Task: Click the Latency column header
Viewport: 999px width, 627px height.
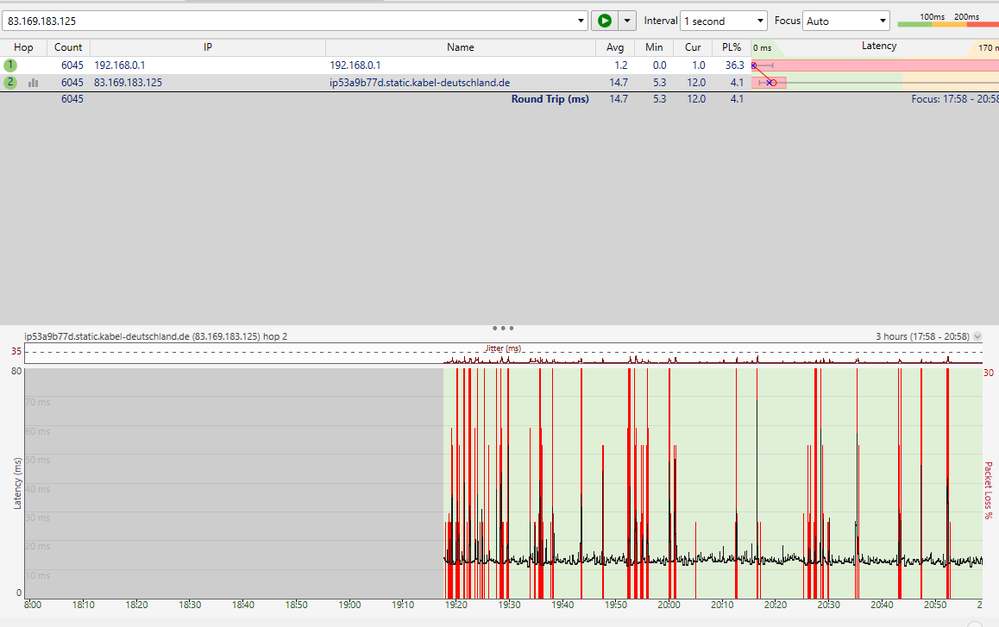Action: (x=878, y=47)
